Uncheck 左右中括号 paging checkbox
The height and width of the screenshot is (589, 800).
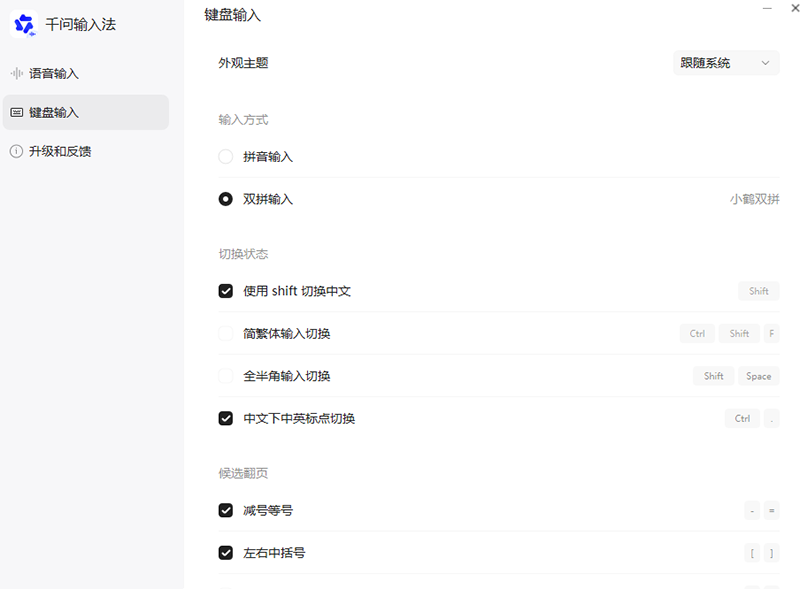226,552
